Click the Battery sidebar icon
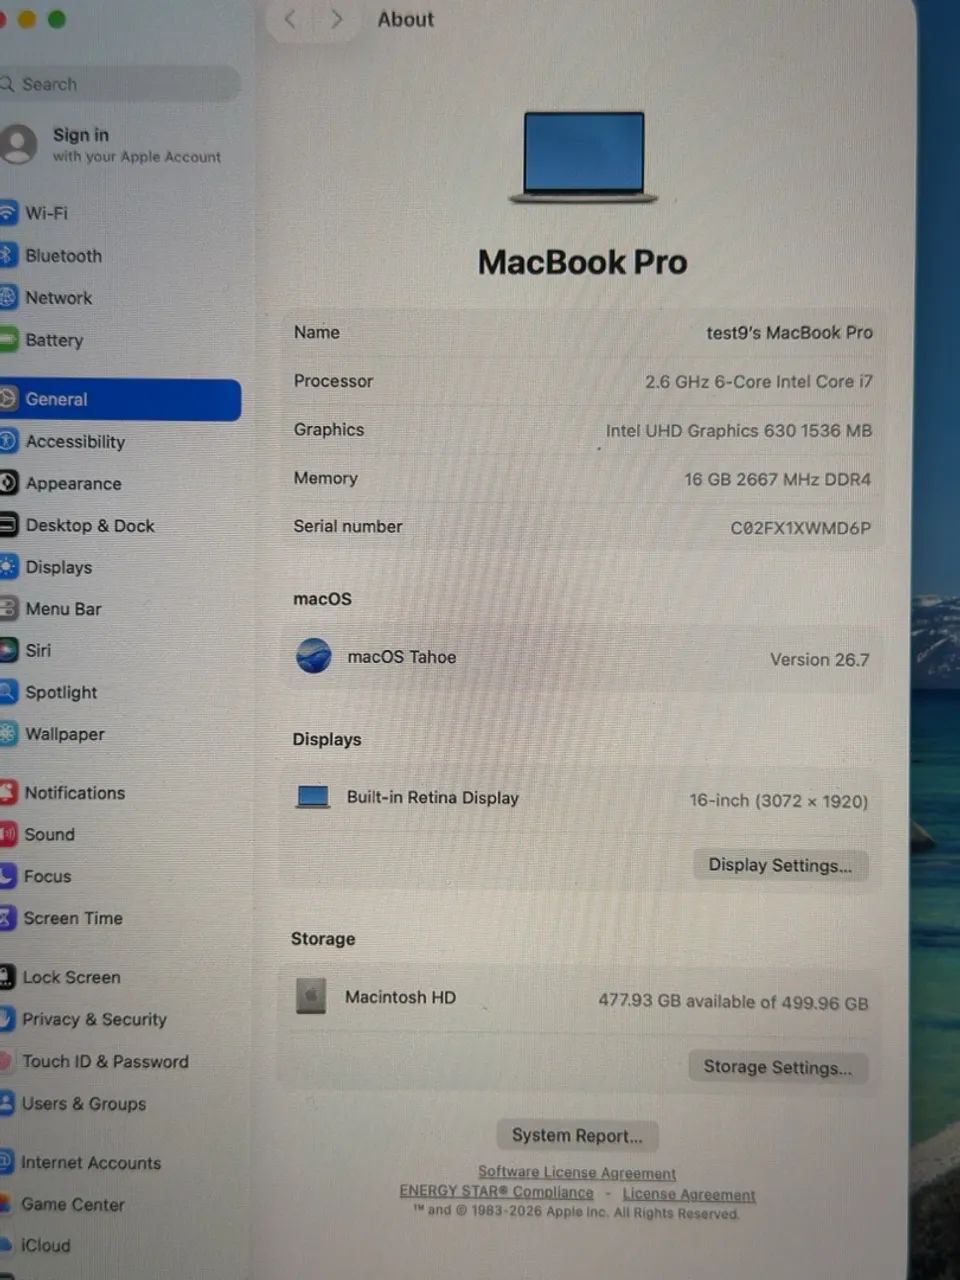The image size is (960, 1280). click(x=8, y=339)
